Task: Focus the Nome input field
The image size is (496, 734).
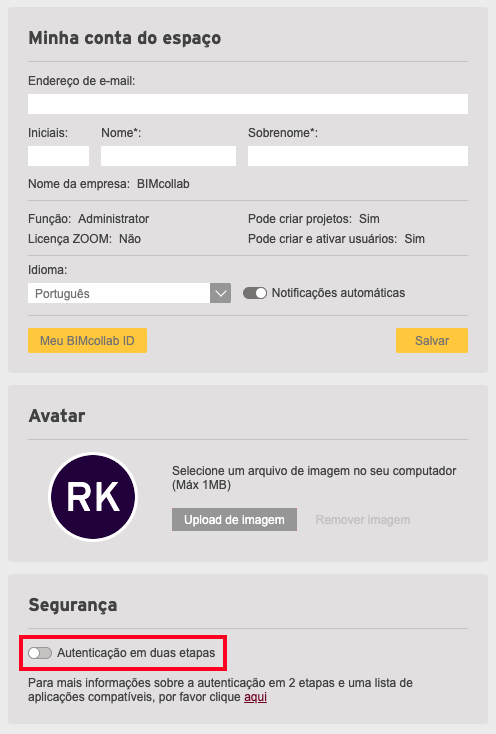Action: (168, 156)
